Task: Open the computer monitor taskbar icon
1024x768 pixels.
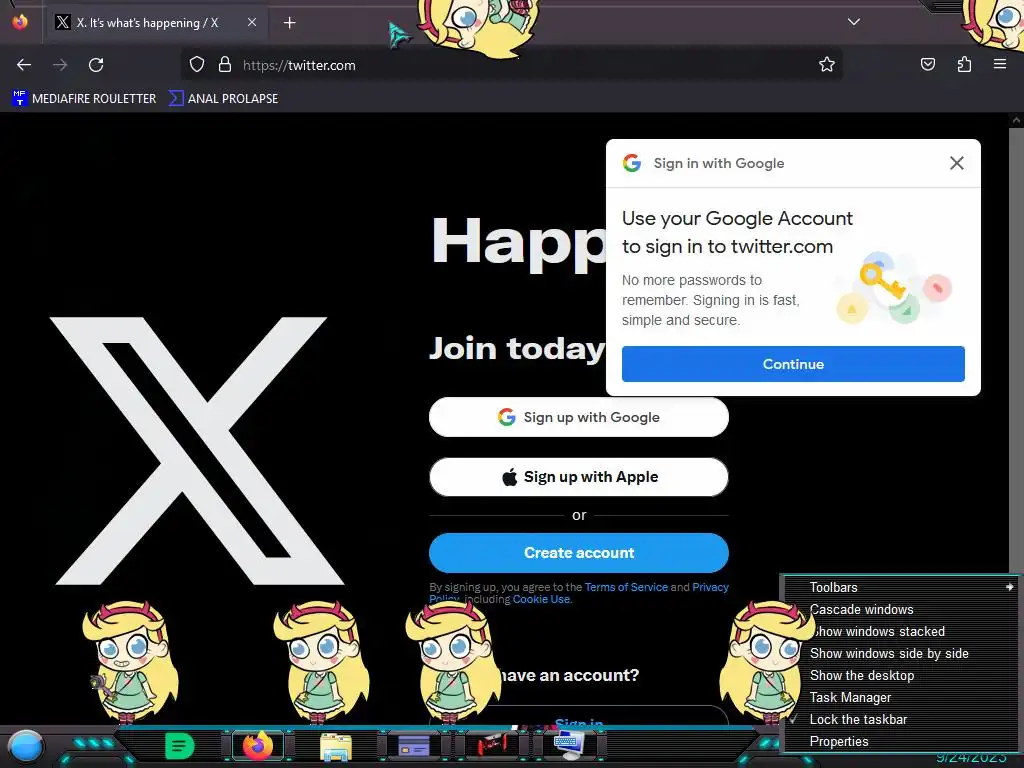Action: pyautogui.click(x=569, y=744)
